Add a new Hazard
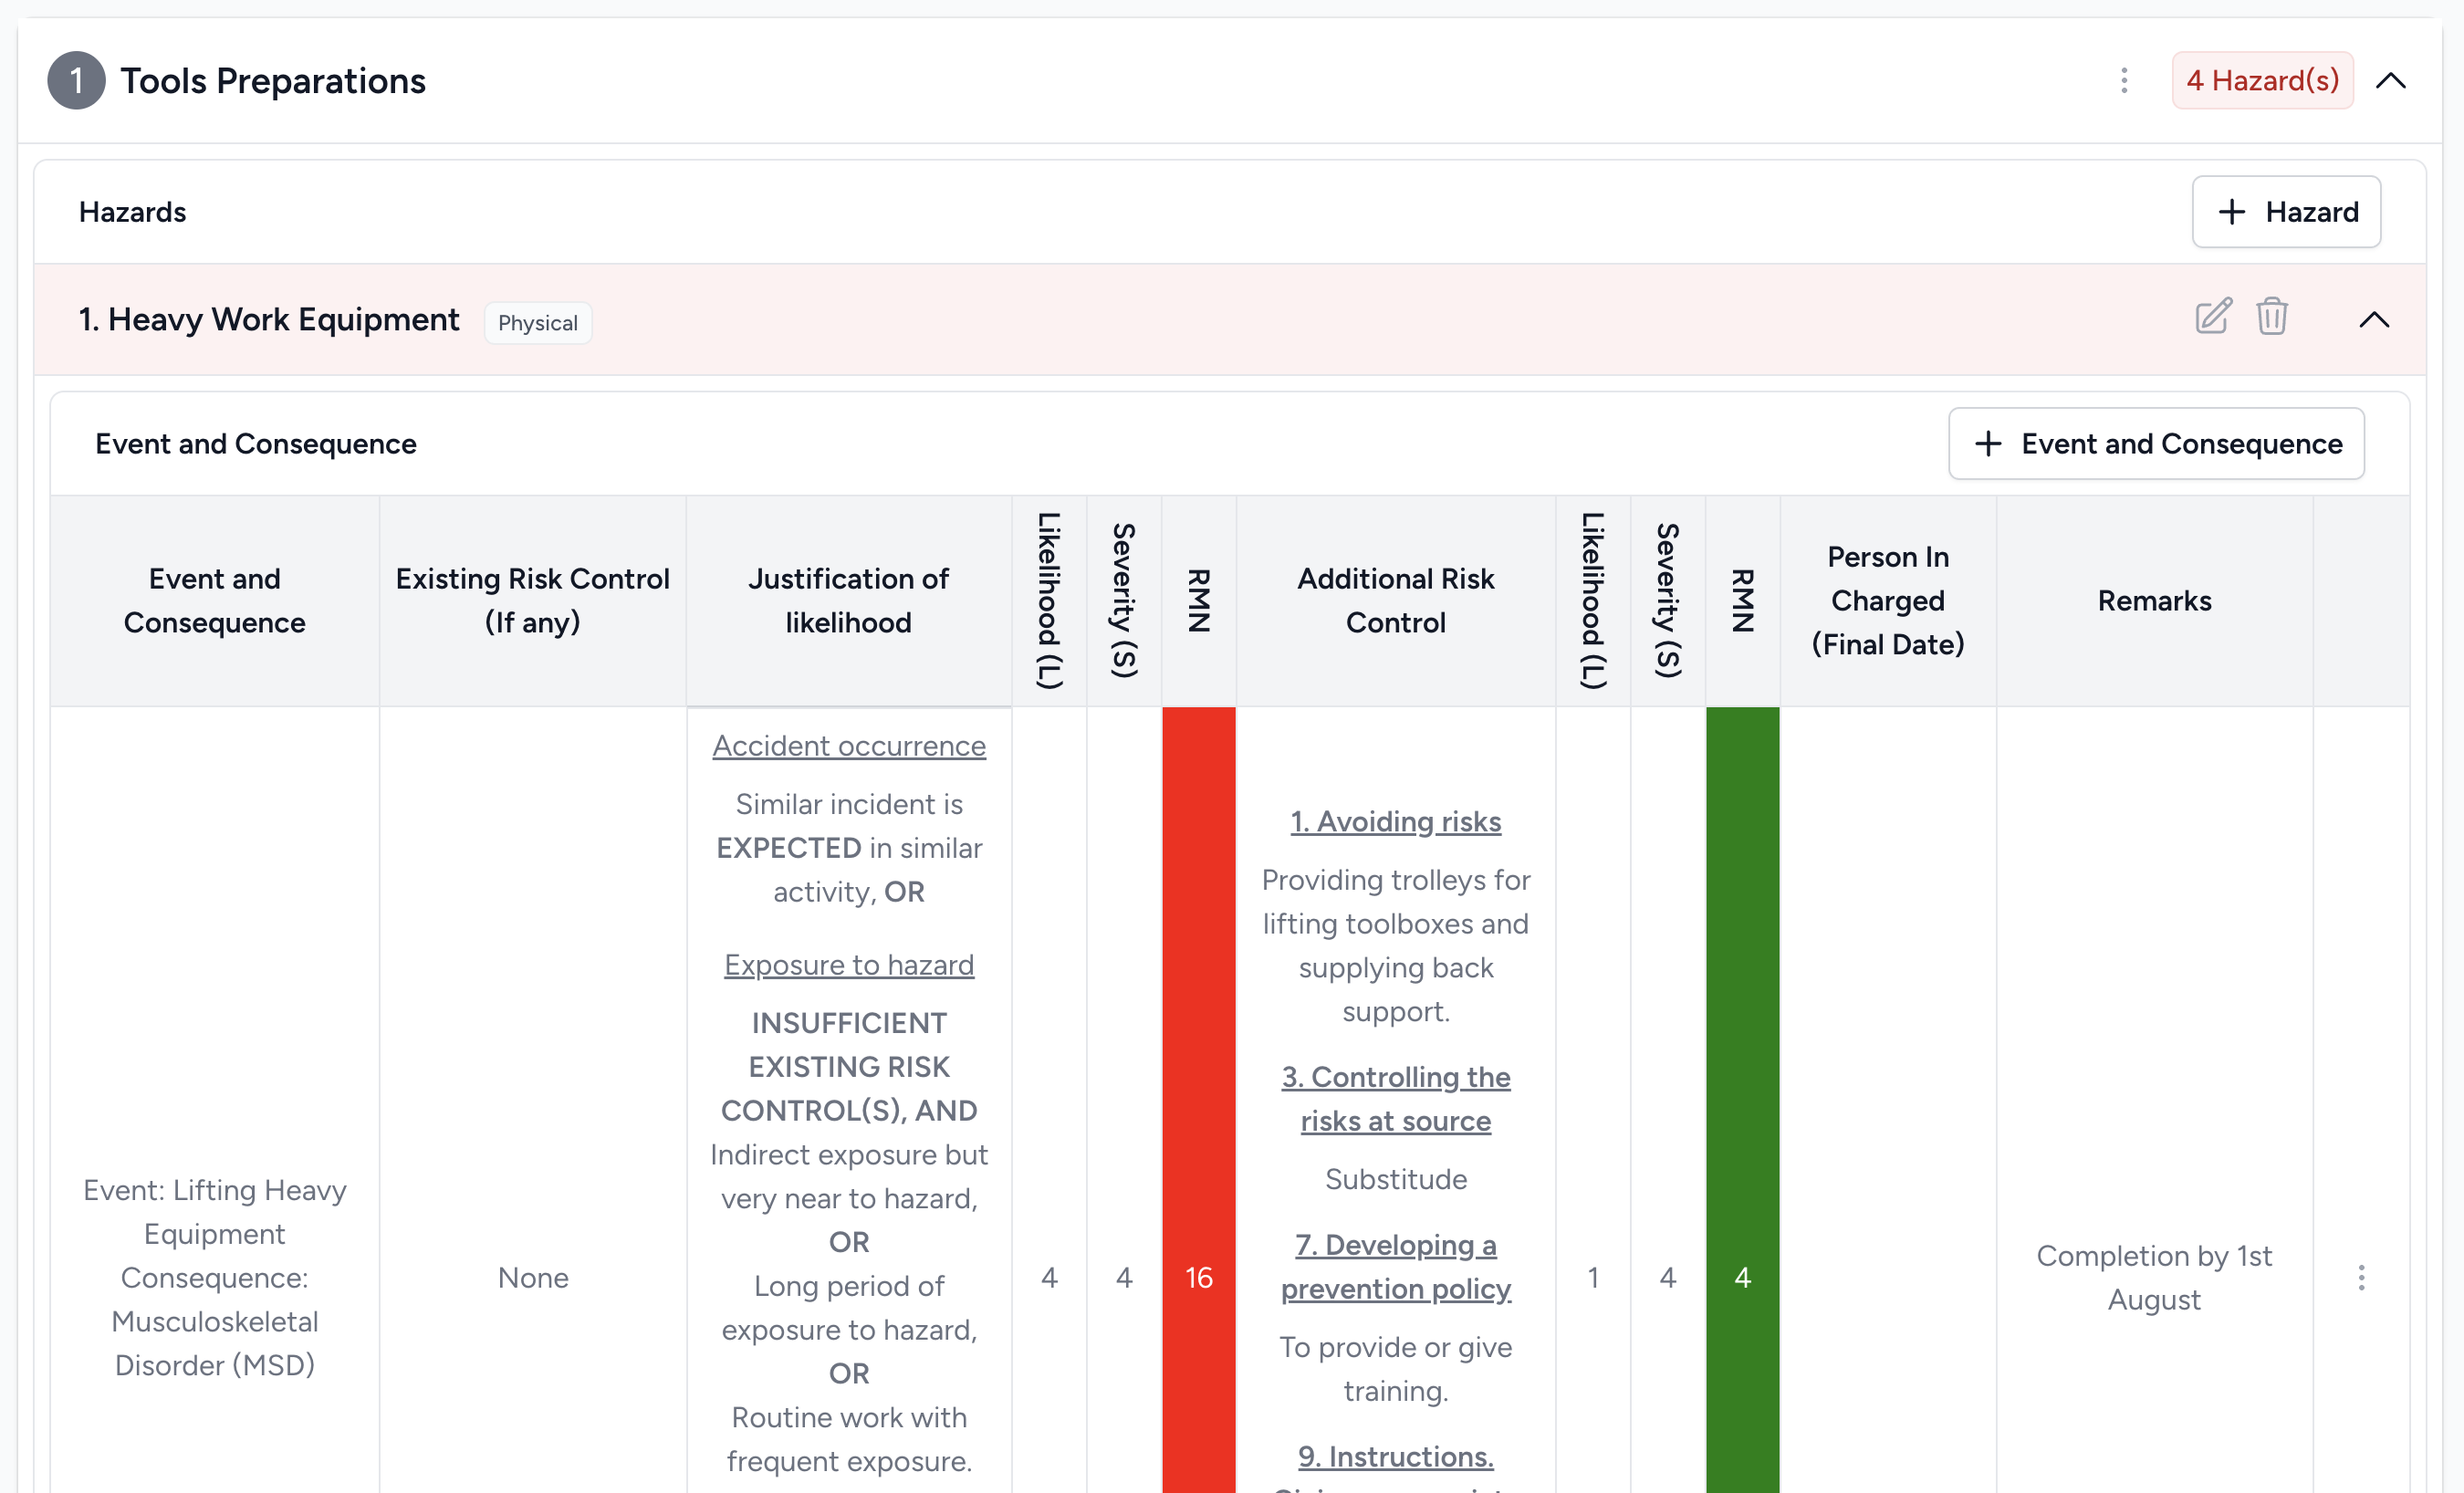 2286,212
